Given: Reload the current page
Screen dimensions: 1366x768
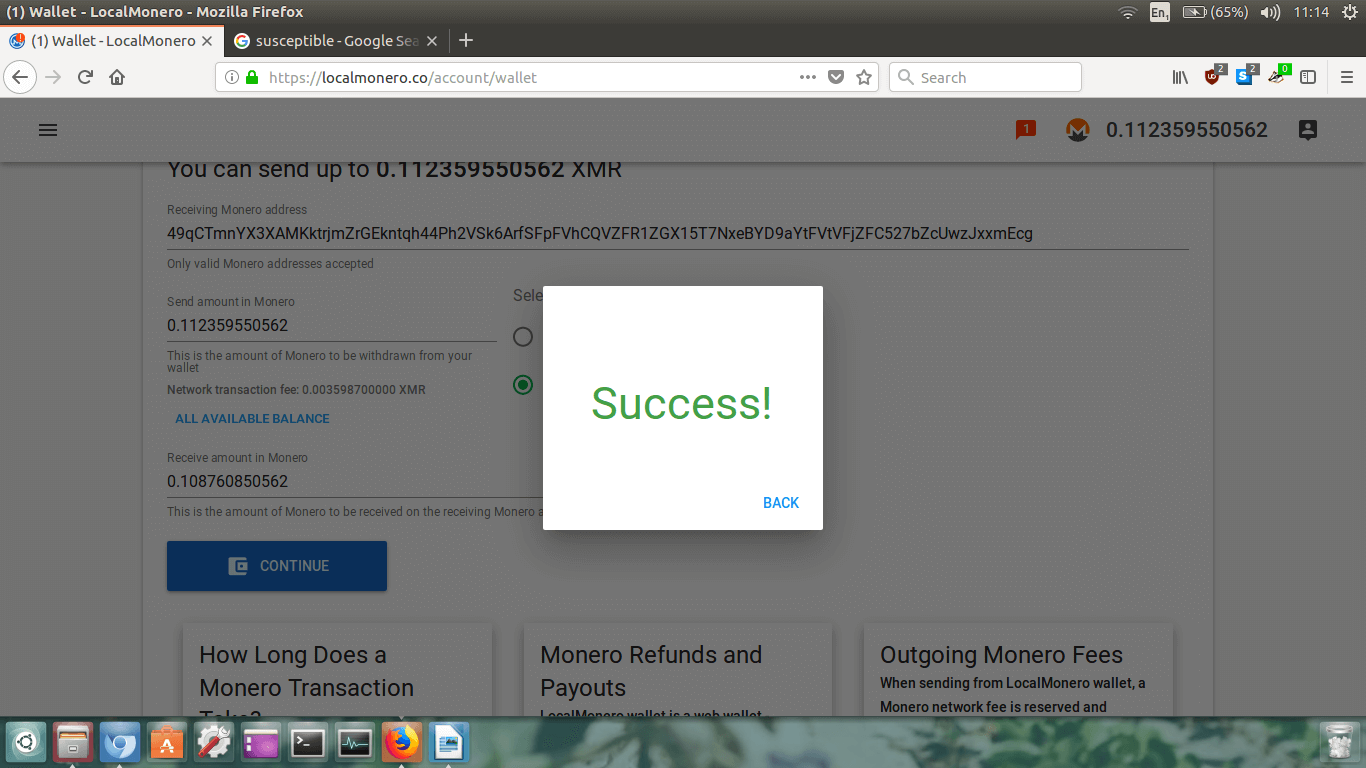Looking at the screenshot, I should (85, 77).
